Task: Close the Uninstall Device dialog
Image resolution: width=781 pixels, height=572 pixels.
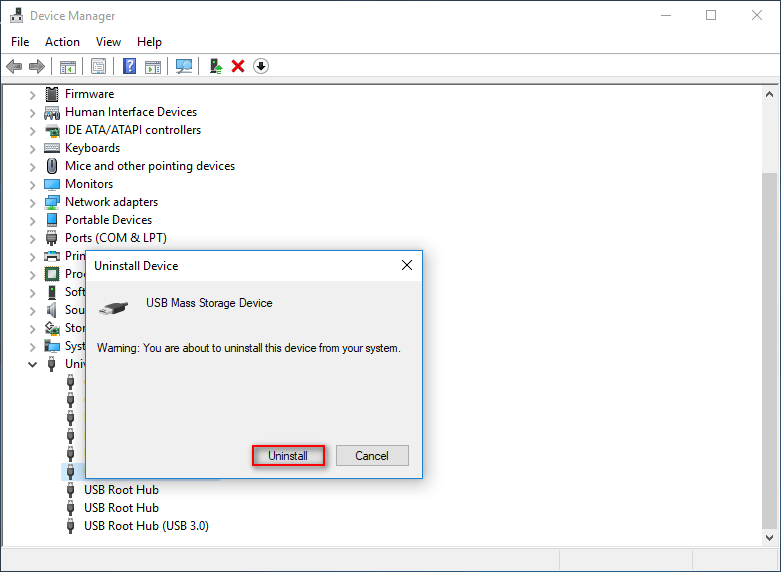Action: coord(406,266)
